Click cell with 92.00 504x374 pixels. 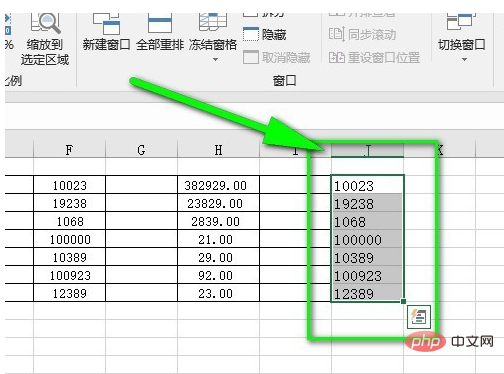pos(218,275)
